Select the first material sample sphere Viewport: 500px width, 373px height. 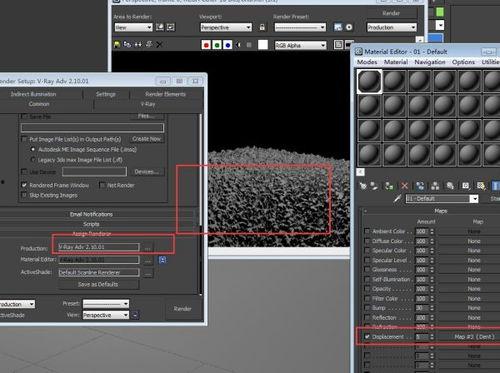pos(369,81)
